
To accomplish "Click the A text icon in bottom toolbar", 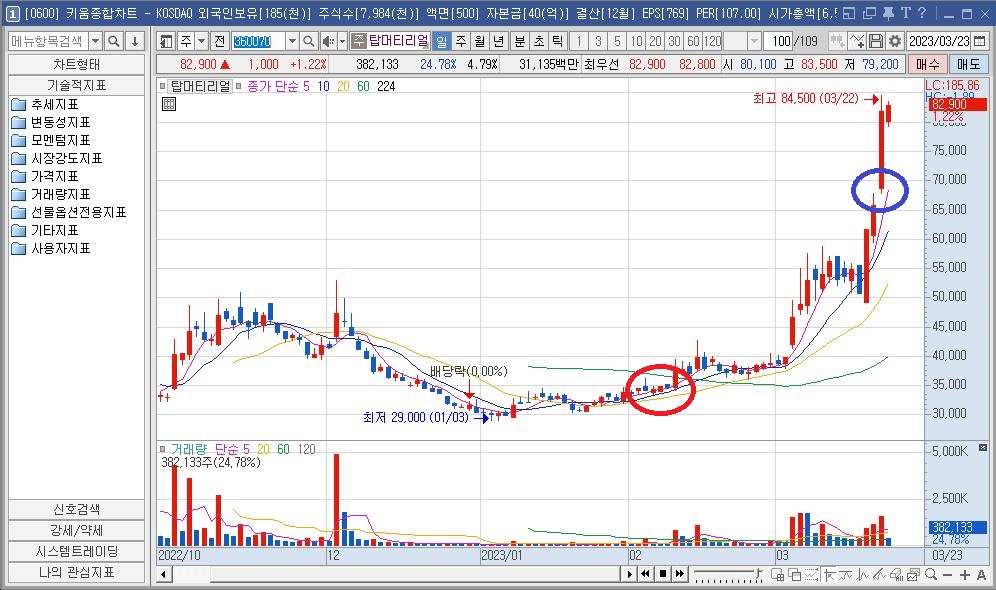I will click(x=981, y=574).
